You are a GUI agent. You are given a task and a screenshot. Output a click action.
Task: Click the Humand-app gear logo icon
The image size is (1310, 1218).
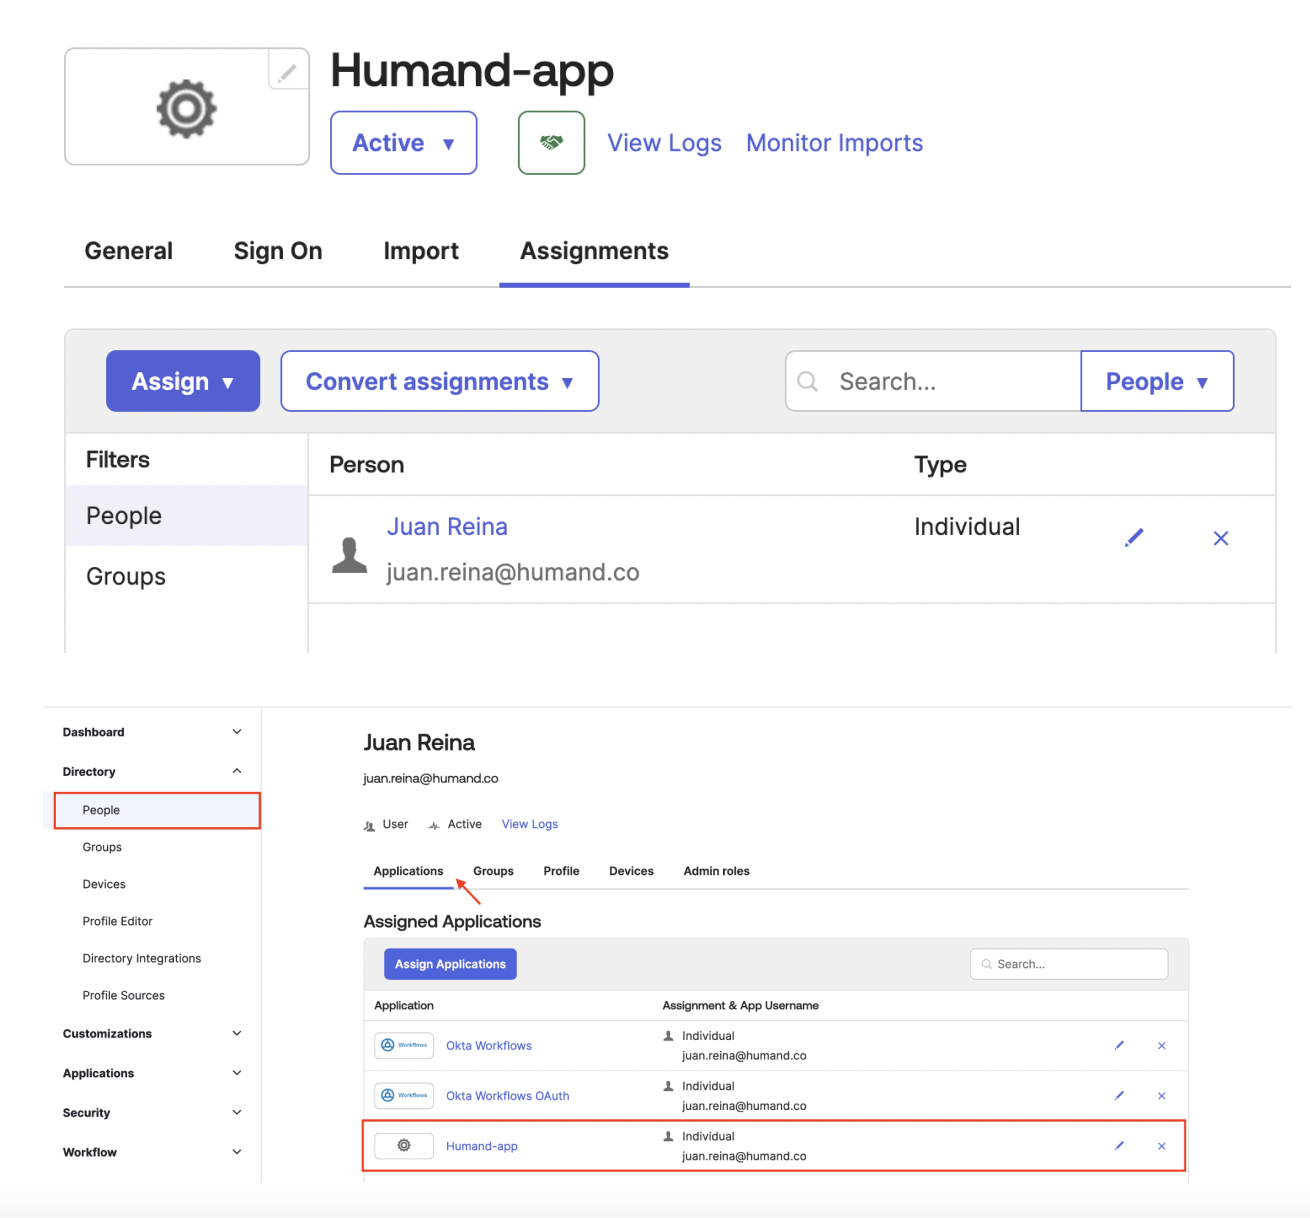pyautogui.click(x=186, y=106)
